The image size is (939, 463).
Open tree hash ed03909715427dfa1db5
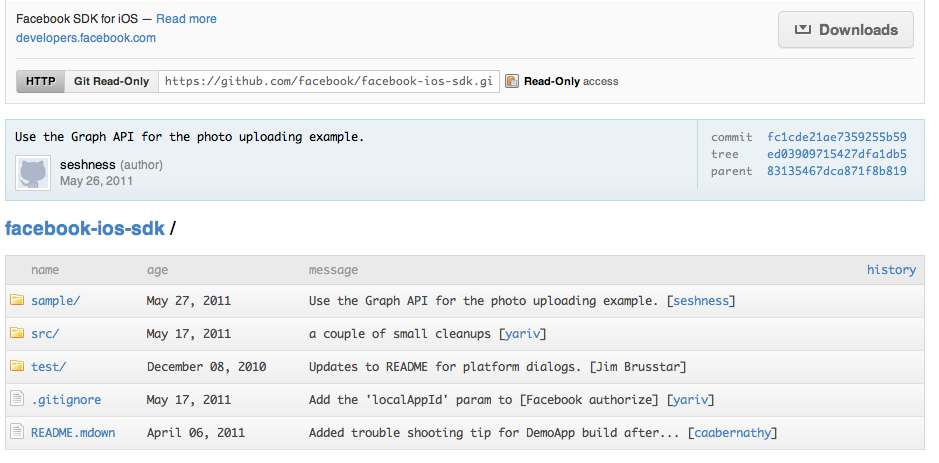[836, 154]
